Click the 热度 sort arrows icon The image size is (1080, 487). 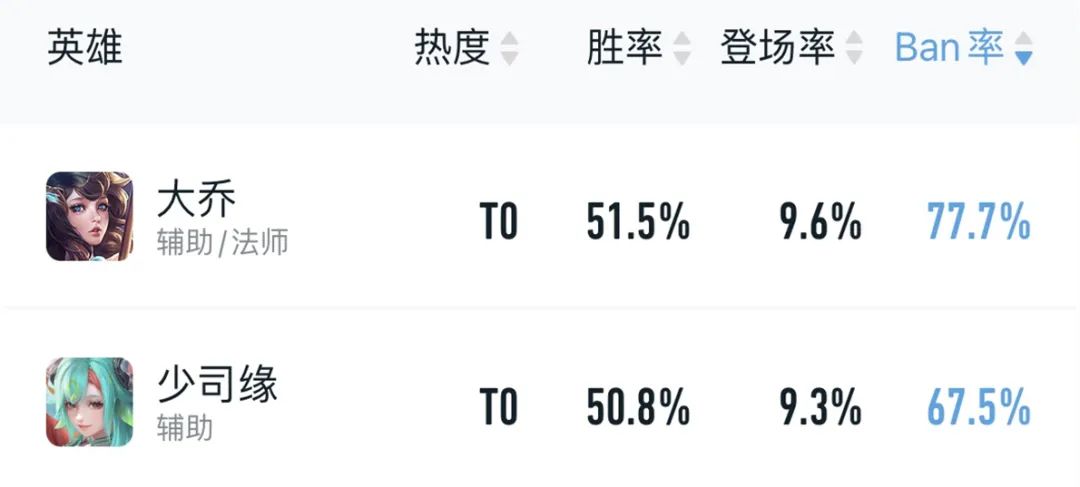[x=509, y=49]
